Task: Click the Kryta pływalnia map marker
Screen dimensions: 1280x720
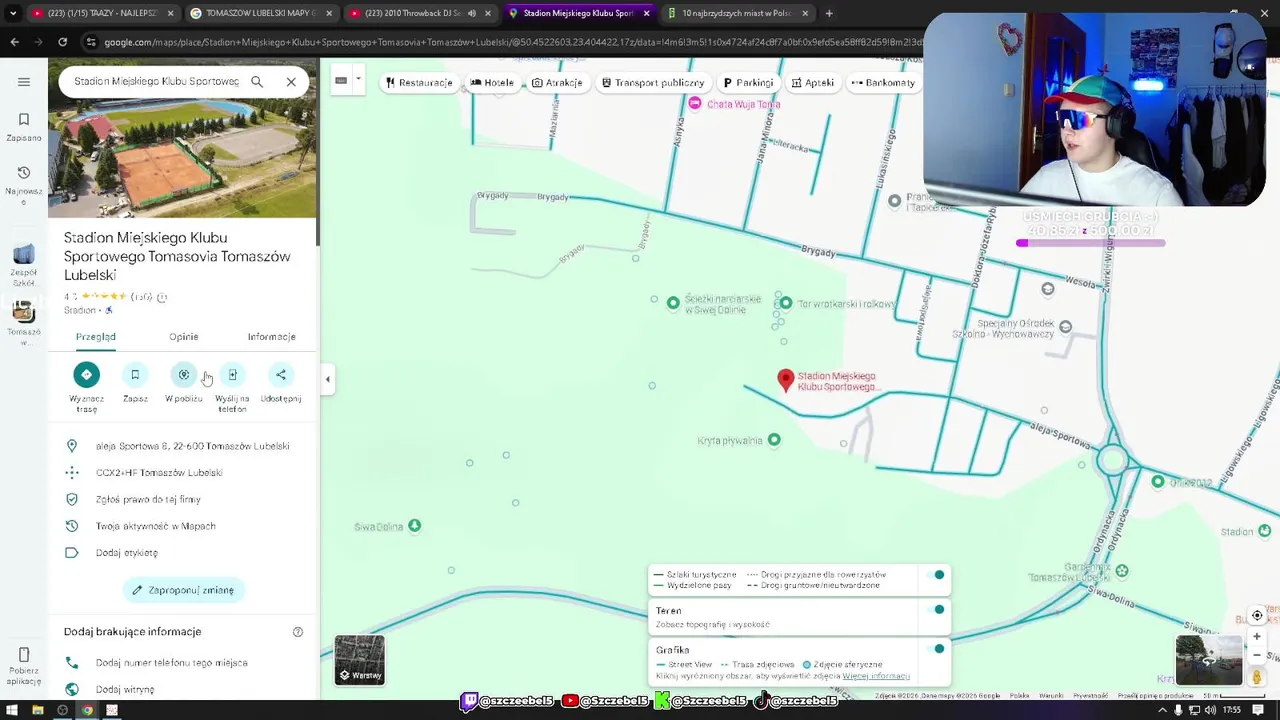Action: click(774, 440)
